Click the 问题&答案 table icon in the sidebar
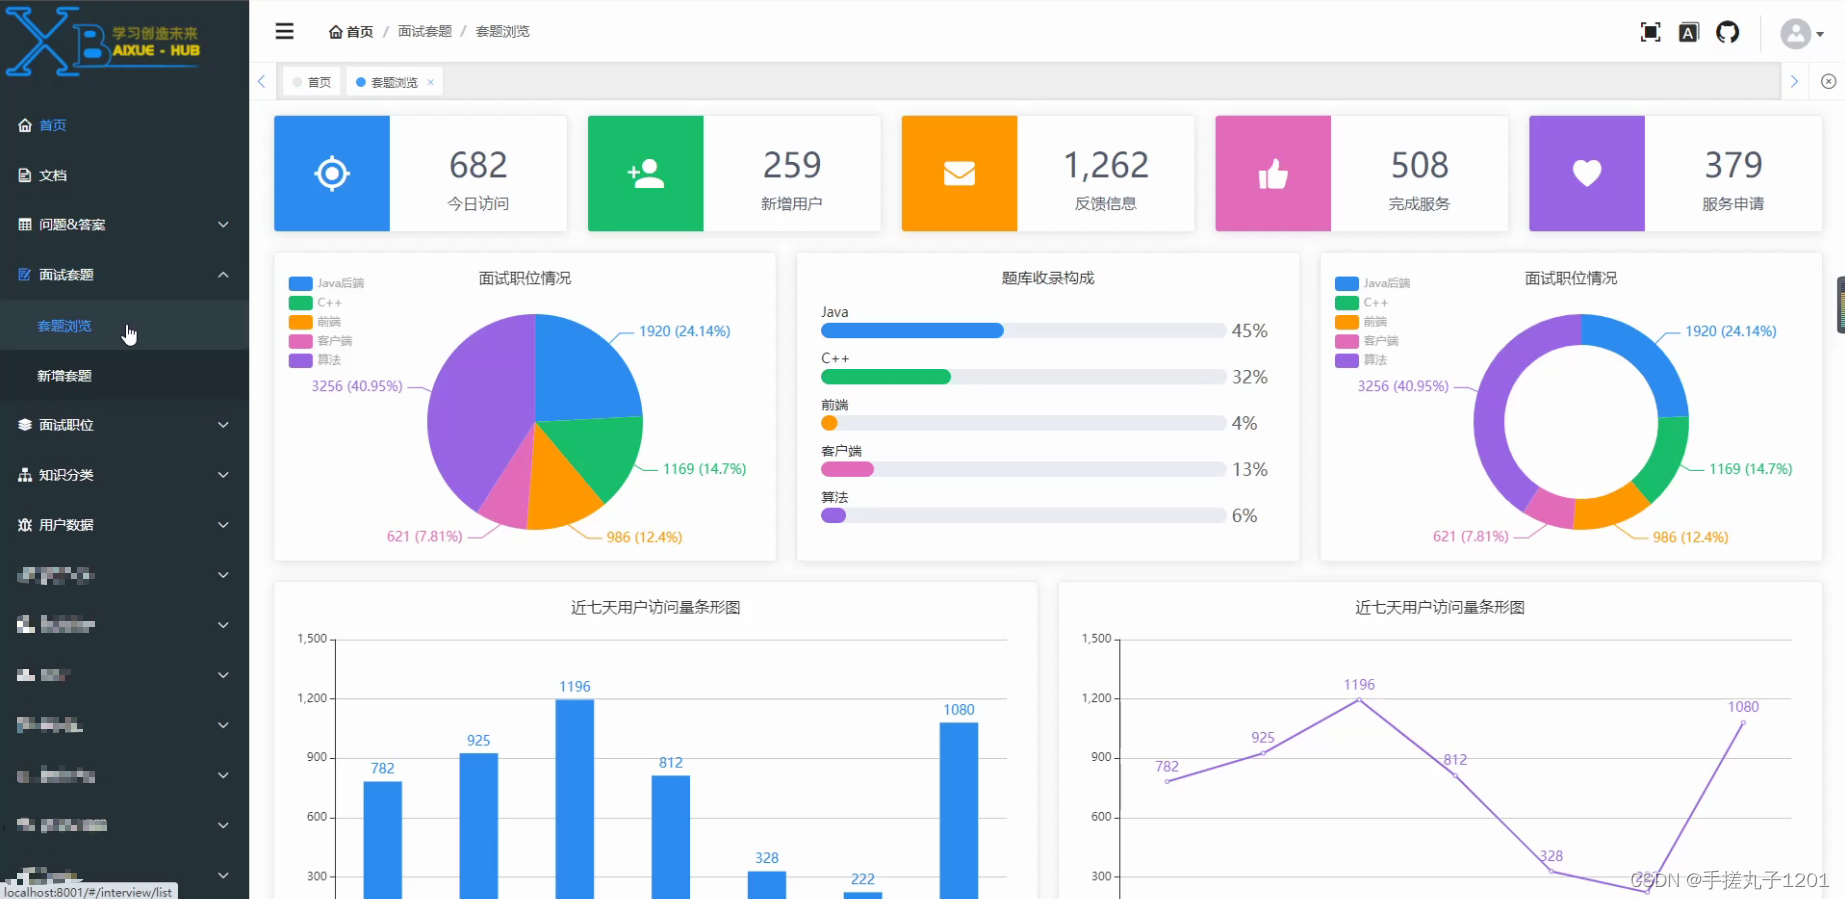 [x=25, y=225]
